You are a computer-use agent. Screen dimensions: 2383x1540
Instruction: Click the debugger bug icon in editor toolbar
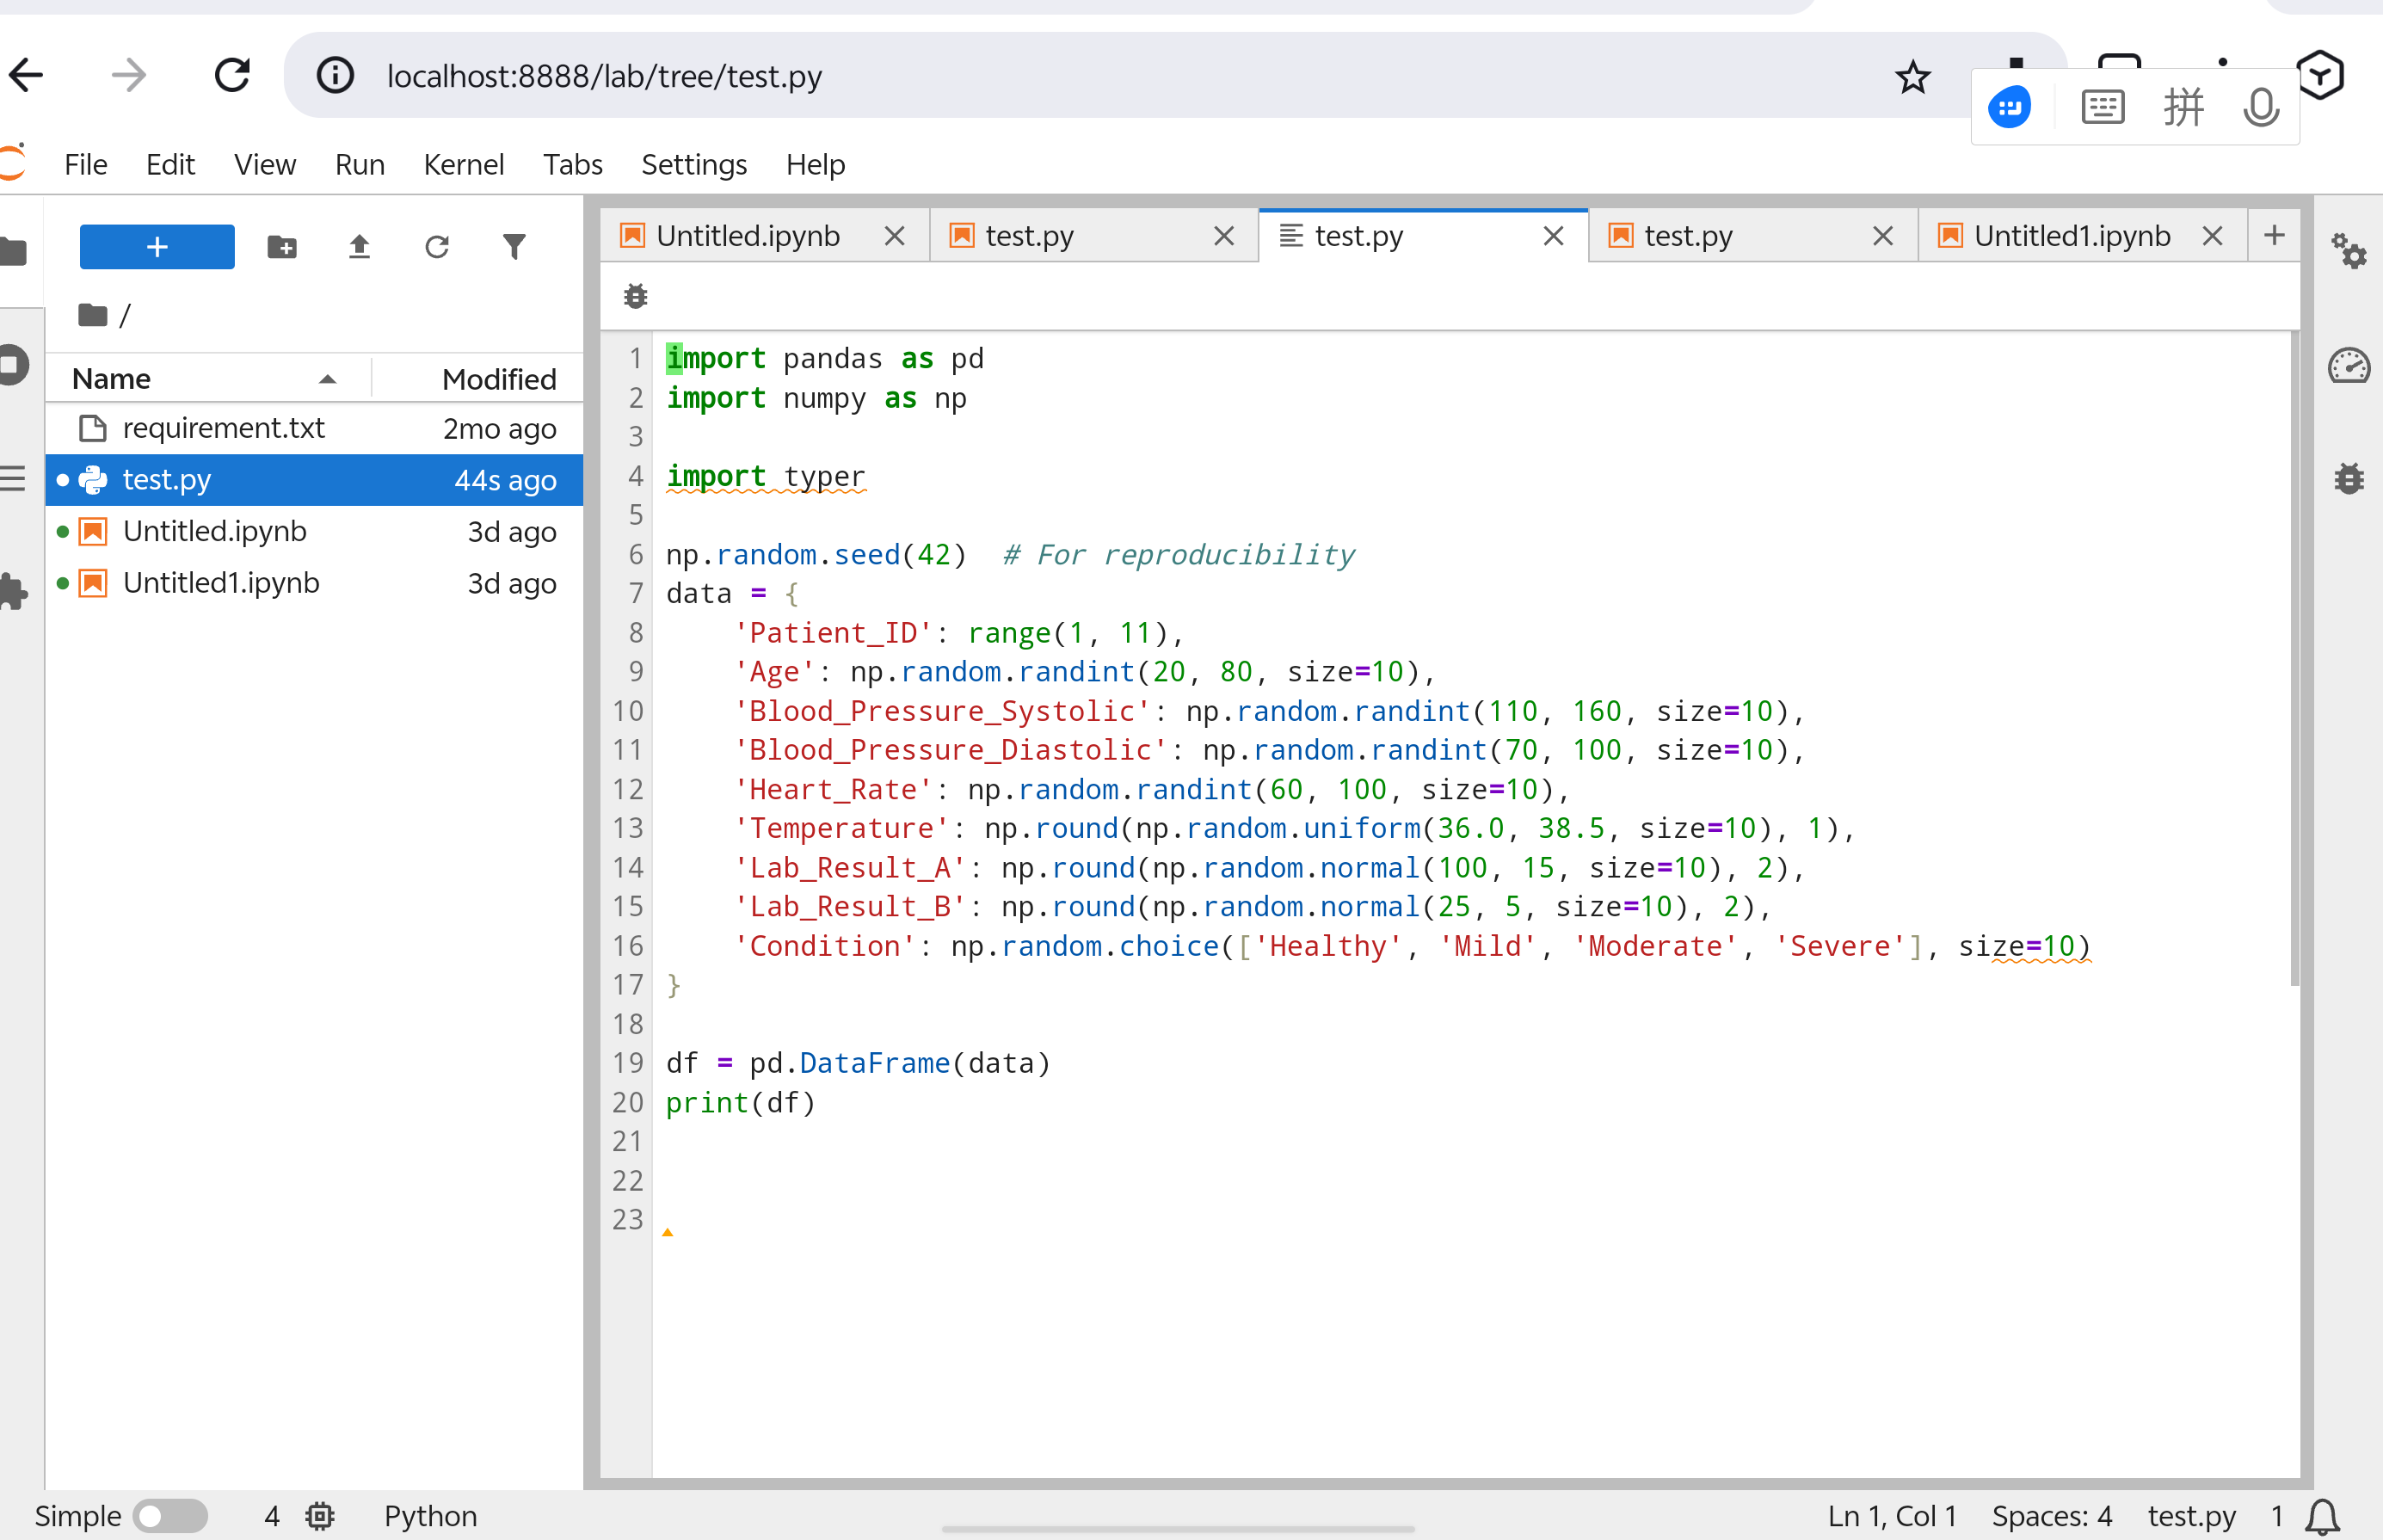(x=636, y=296)
